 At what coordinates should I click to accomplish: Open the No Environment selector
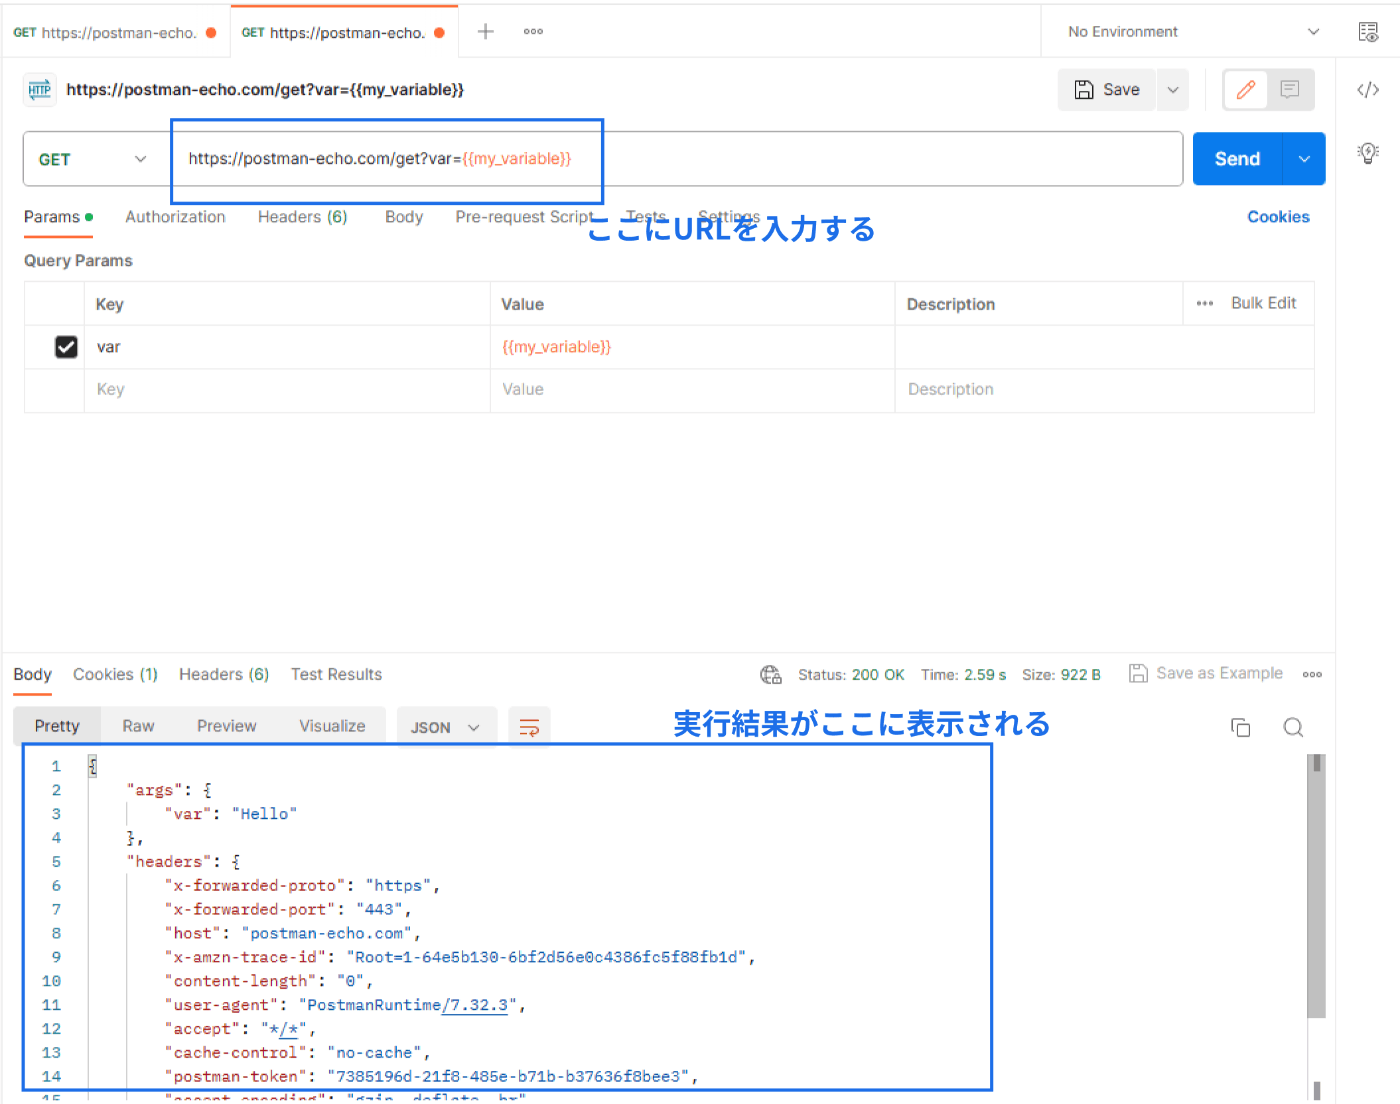[1193, 32]
